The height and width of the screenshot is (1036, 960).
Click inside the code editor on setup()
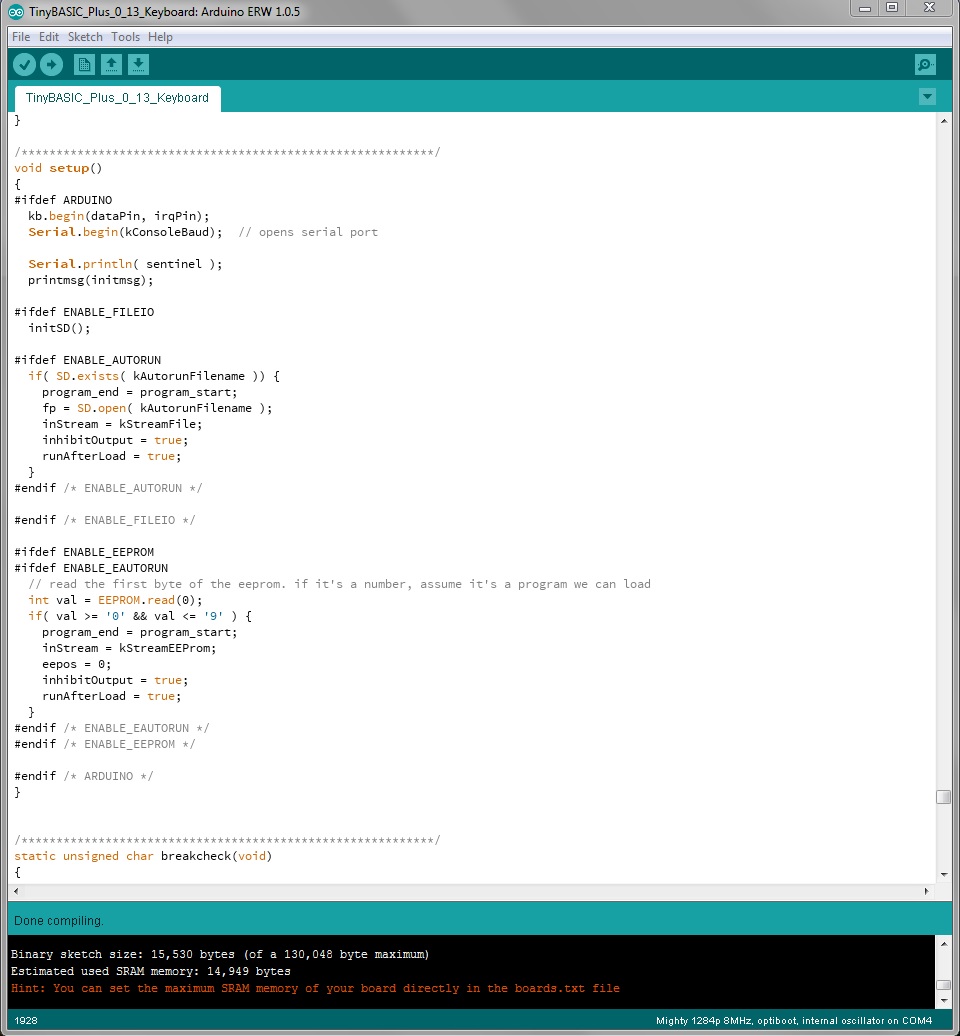click(x=68, y=167)
